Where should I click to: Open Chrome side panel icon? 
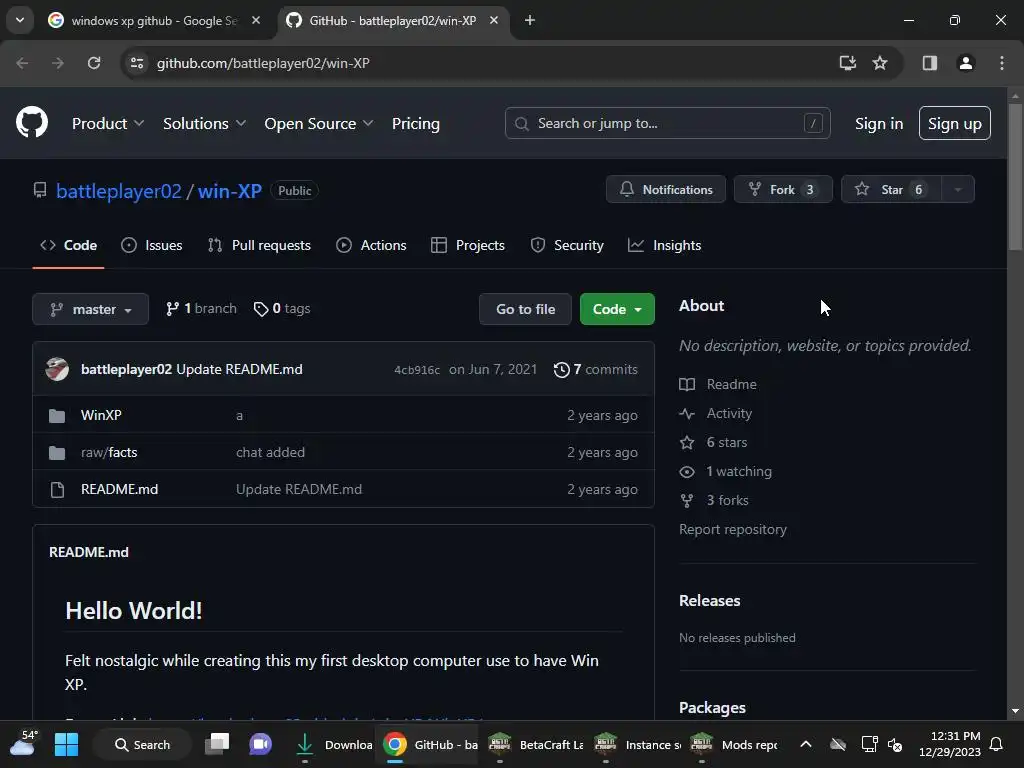(929, 63)
